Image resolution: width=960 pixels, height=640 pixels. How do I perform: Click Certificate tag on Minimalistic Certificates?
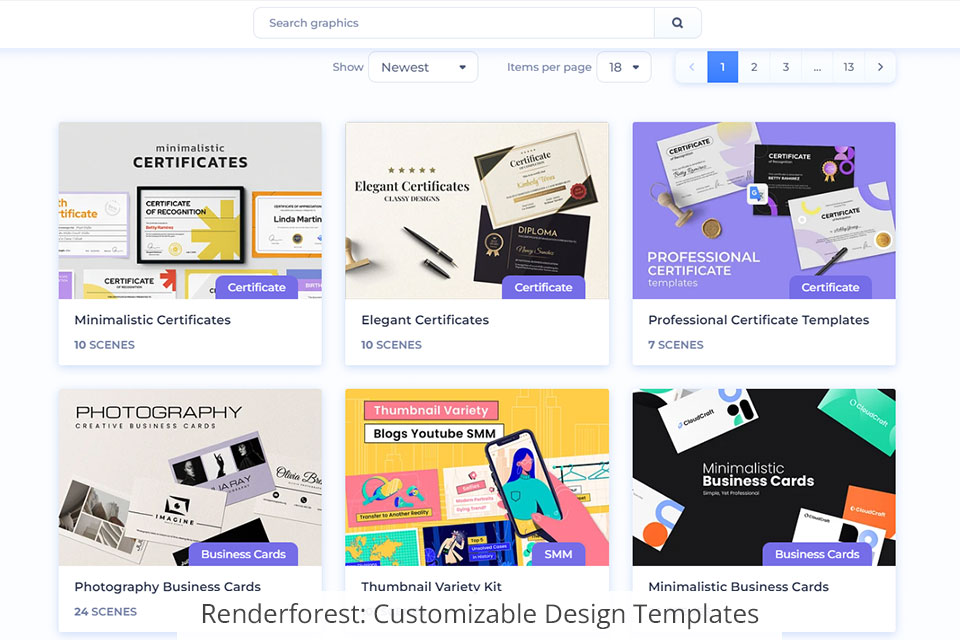(x=257, y=287)
